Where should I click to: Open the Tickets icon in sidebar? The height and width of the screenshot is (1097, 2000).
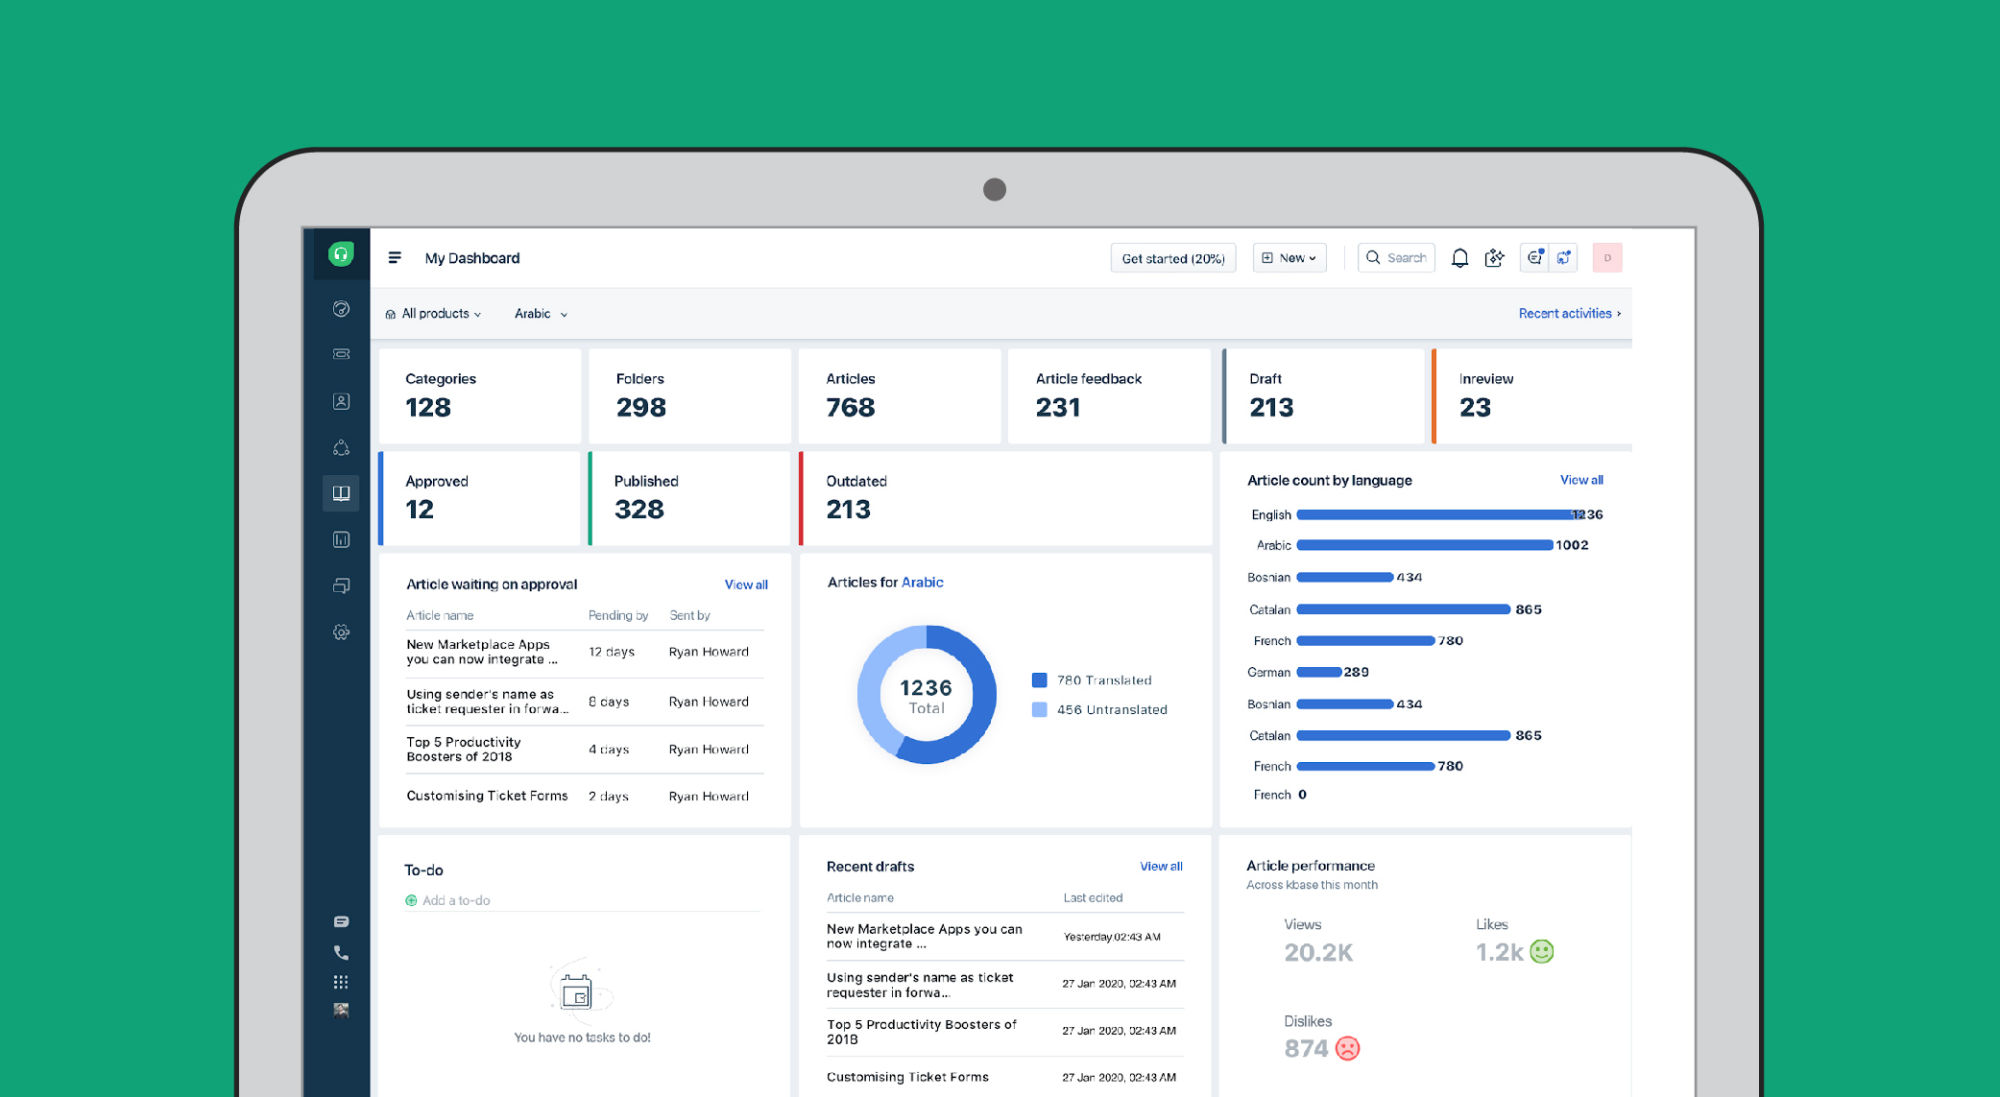pos(341,354)
